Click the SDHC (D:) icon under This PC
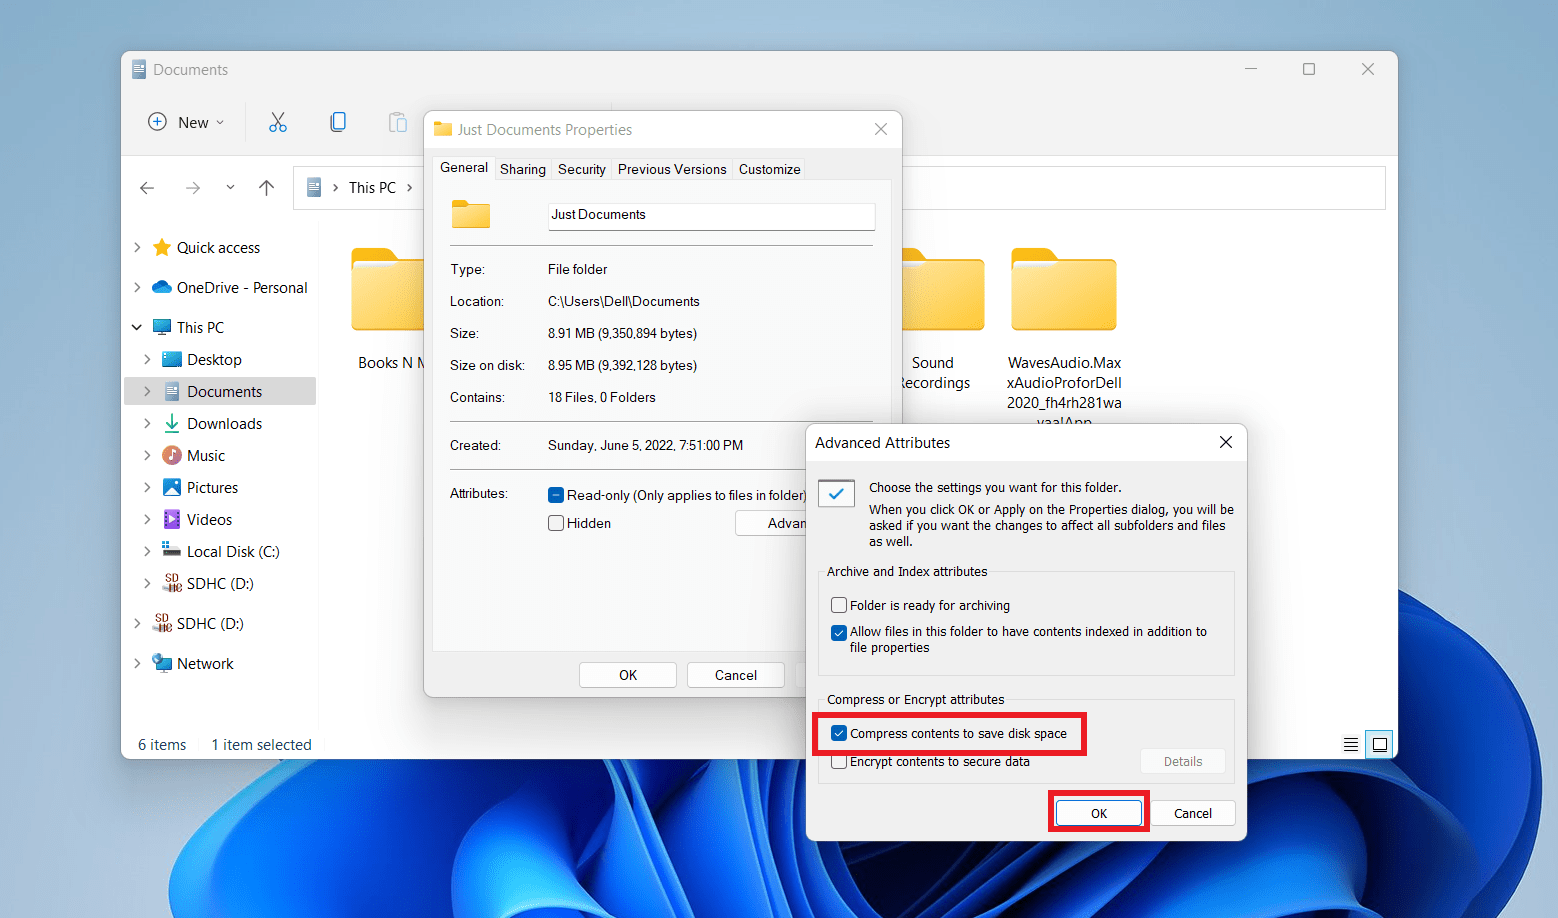 click(172, 583)
